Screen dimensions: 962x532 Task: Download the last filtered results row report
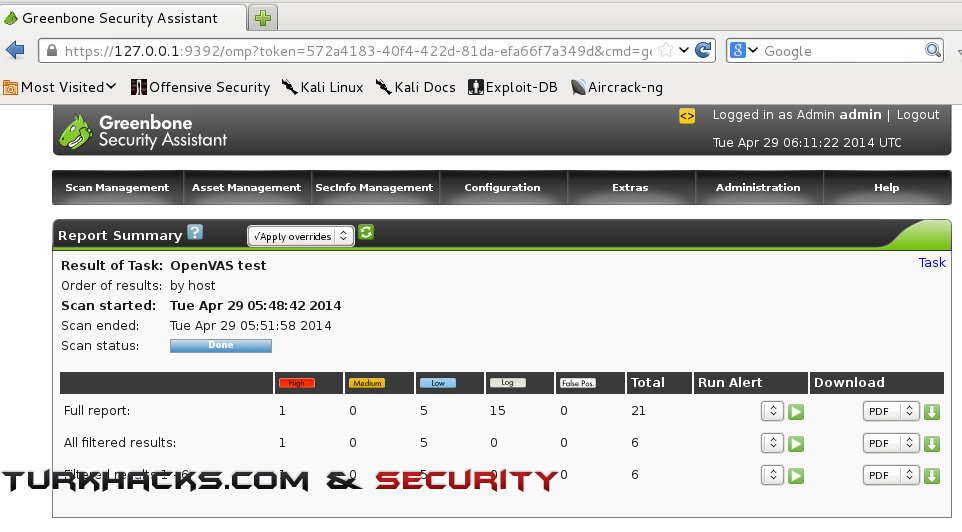coord(932,476)
